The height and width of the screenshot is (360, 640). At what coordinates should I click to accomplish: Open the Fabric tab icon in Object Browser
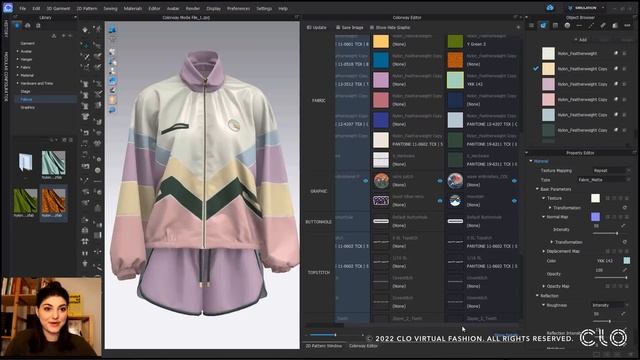pos(543,25)
